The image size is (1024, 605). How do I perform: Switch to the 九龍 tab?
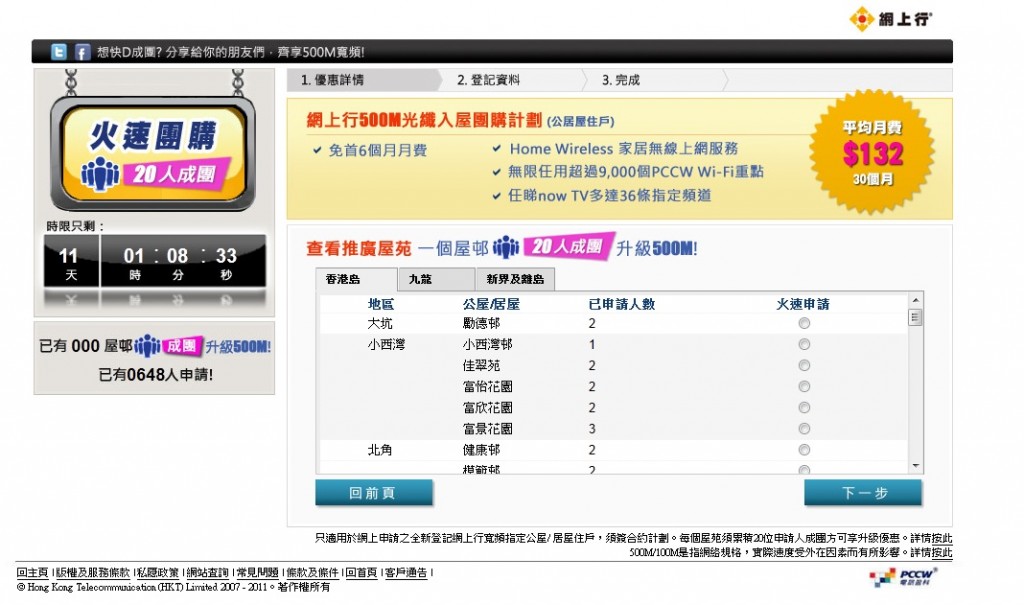[x=436, y=279]
